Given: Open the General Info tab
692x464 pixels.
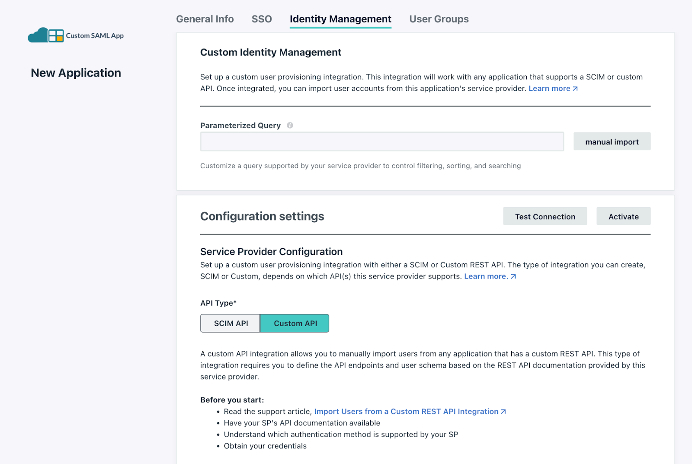Looking at the screenshot, I should 205,19.
